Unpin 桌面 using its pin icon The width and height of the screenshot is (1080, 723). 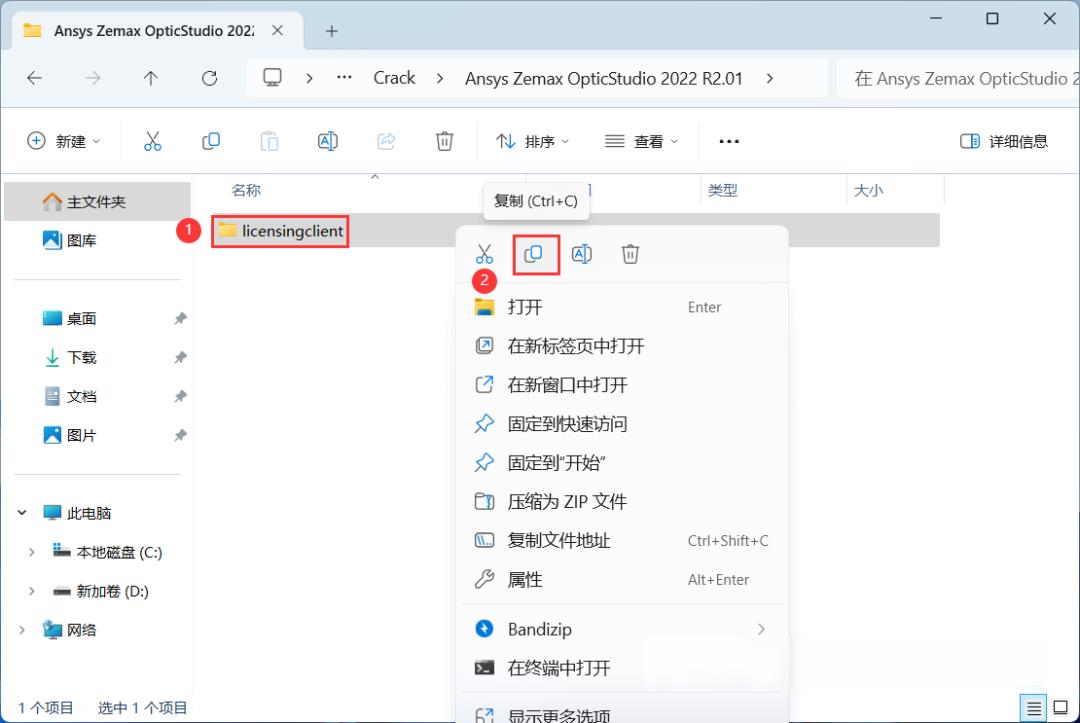pos(180,319)
